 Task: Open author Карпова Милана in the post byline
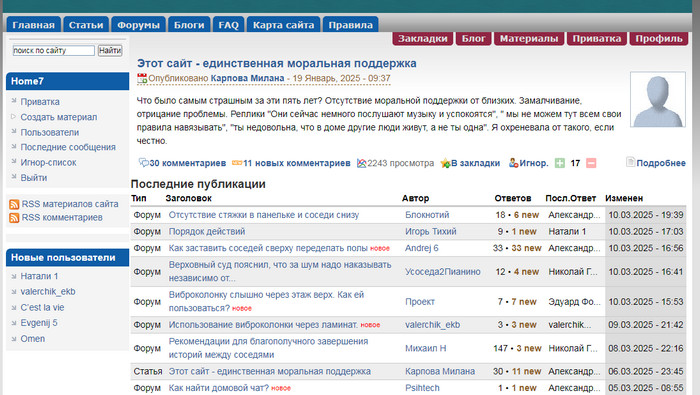[x=247, y=78]
